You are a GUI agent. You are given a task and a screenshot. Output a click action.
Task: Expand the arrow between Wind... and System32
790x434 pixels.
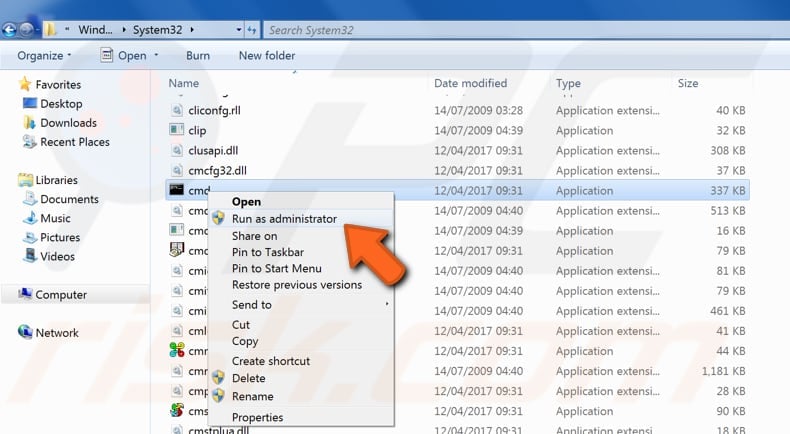(x=124, y=30)
